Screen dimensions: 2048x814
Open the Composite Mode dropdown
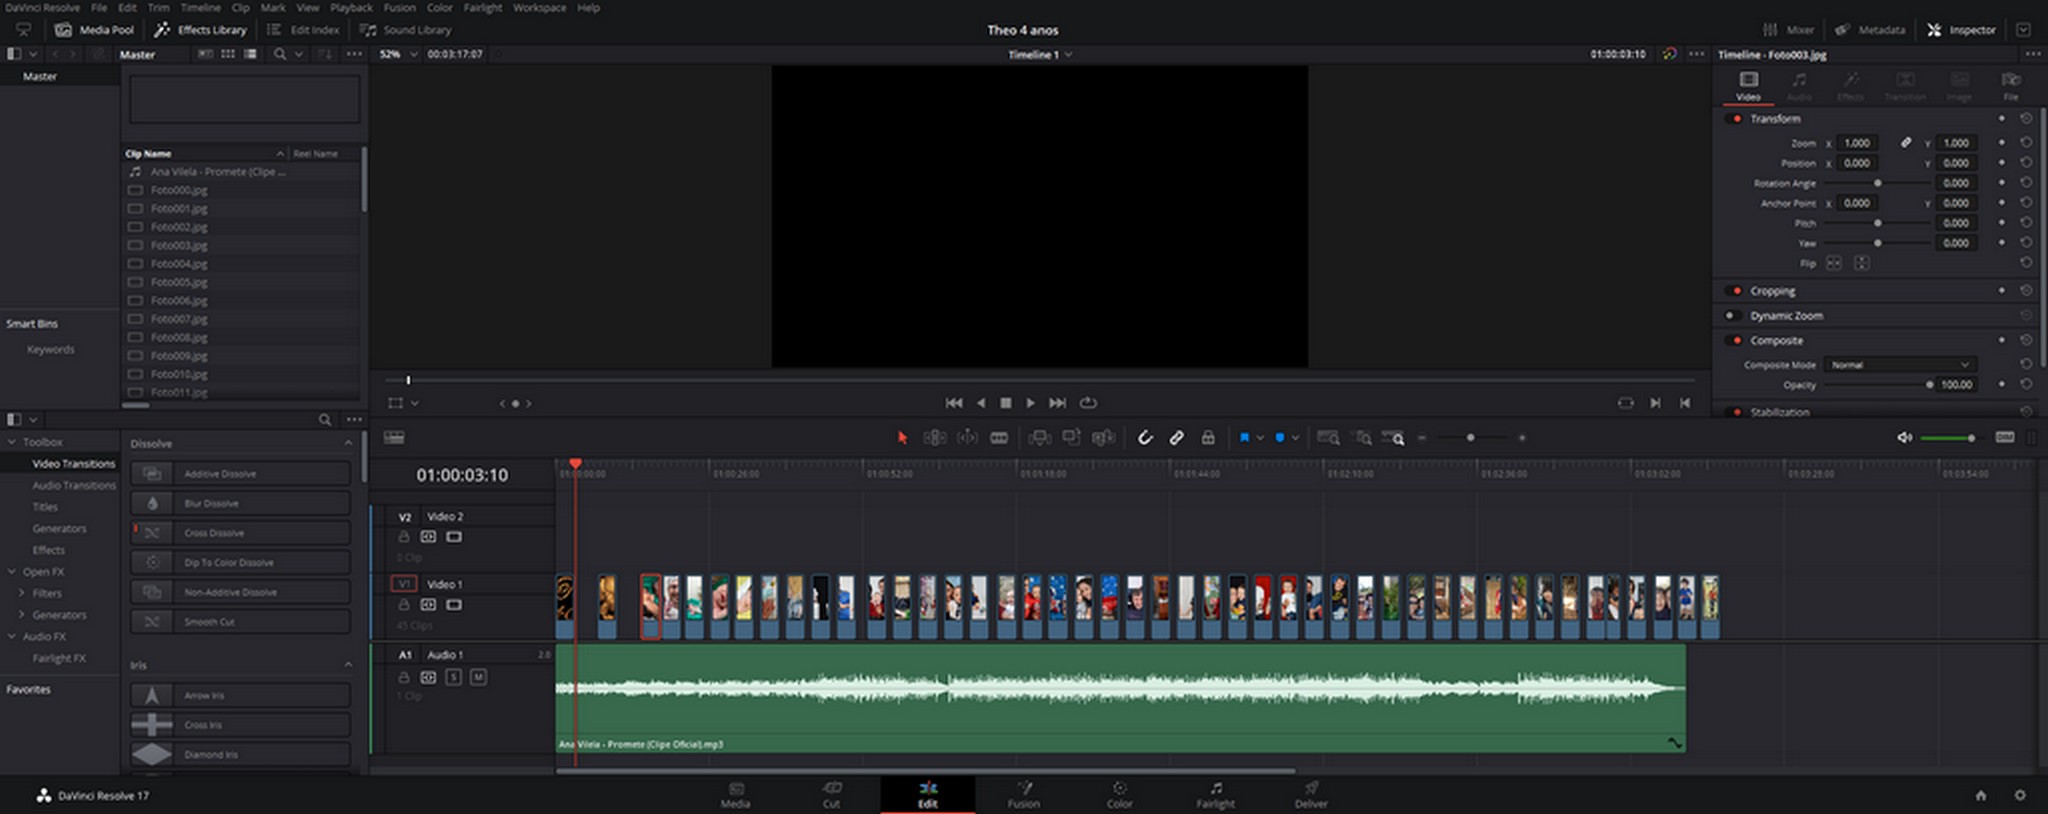coord(1899,365)
